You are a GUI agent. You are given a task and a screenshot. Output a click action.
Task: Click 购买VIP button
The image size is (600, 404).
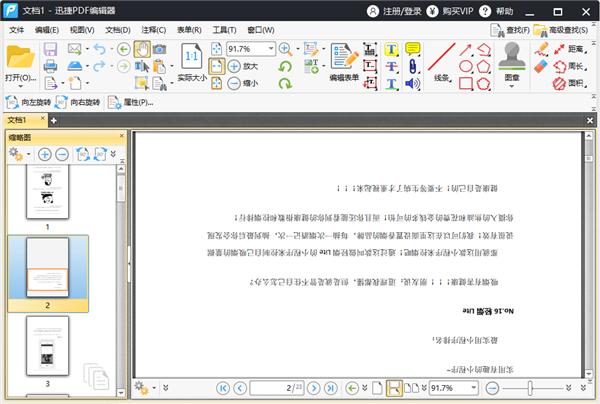[450, 11]
